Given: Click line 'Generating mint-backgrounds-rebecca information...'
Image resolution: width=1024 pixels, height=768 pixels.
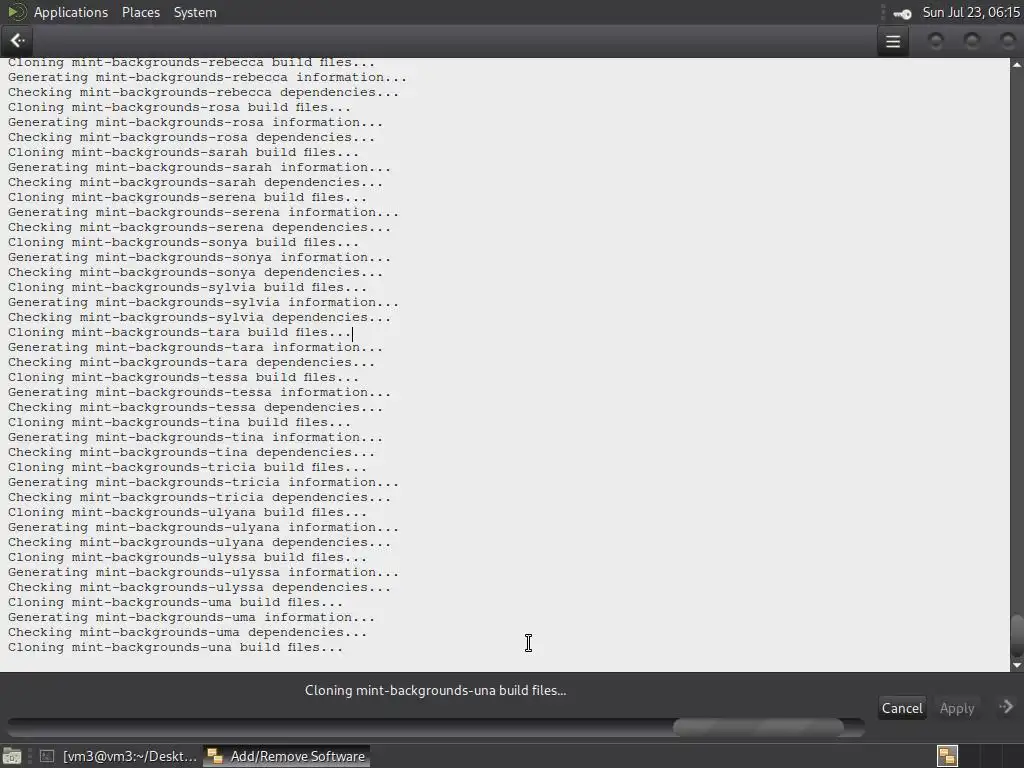Looking at the screenshot, I should [207, 78].
